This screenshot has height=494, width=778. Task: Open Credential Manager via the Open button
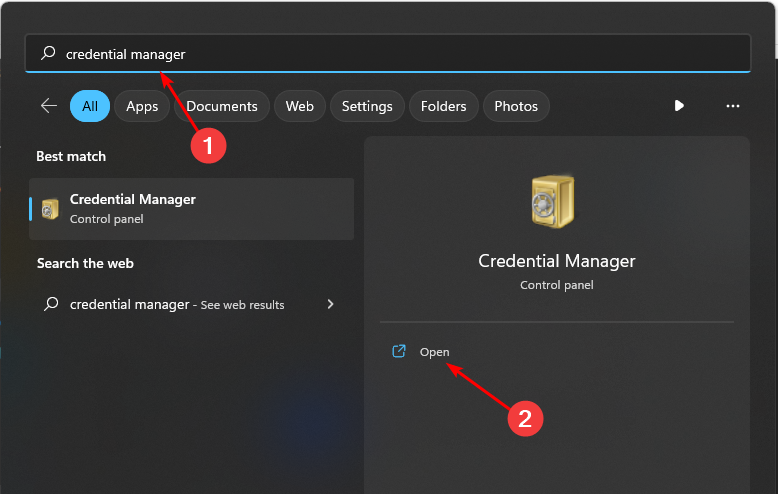click(435, 352)
